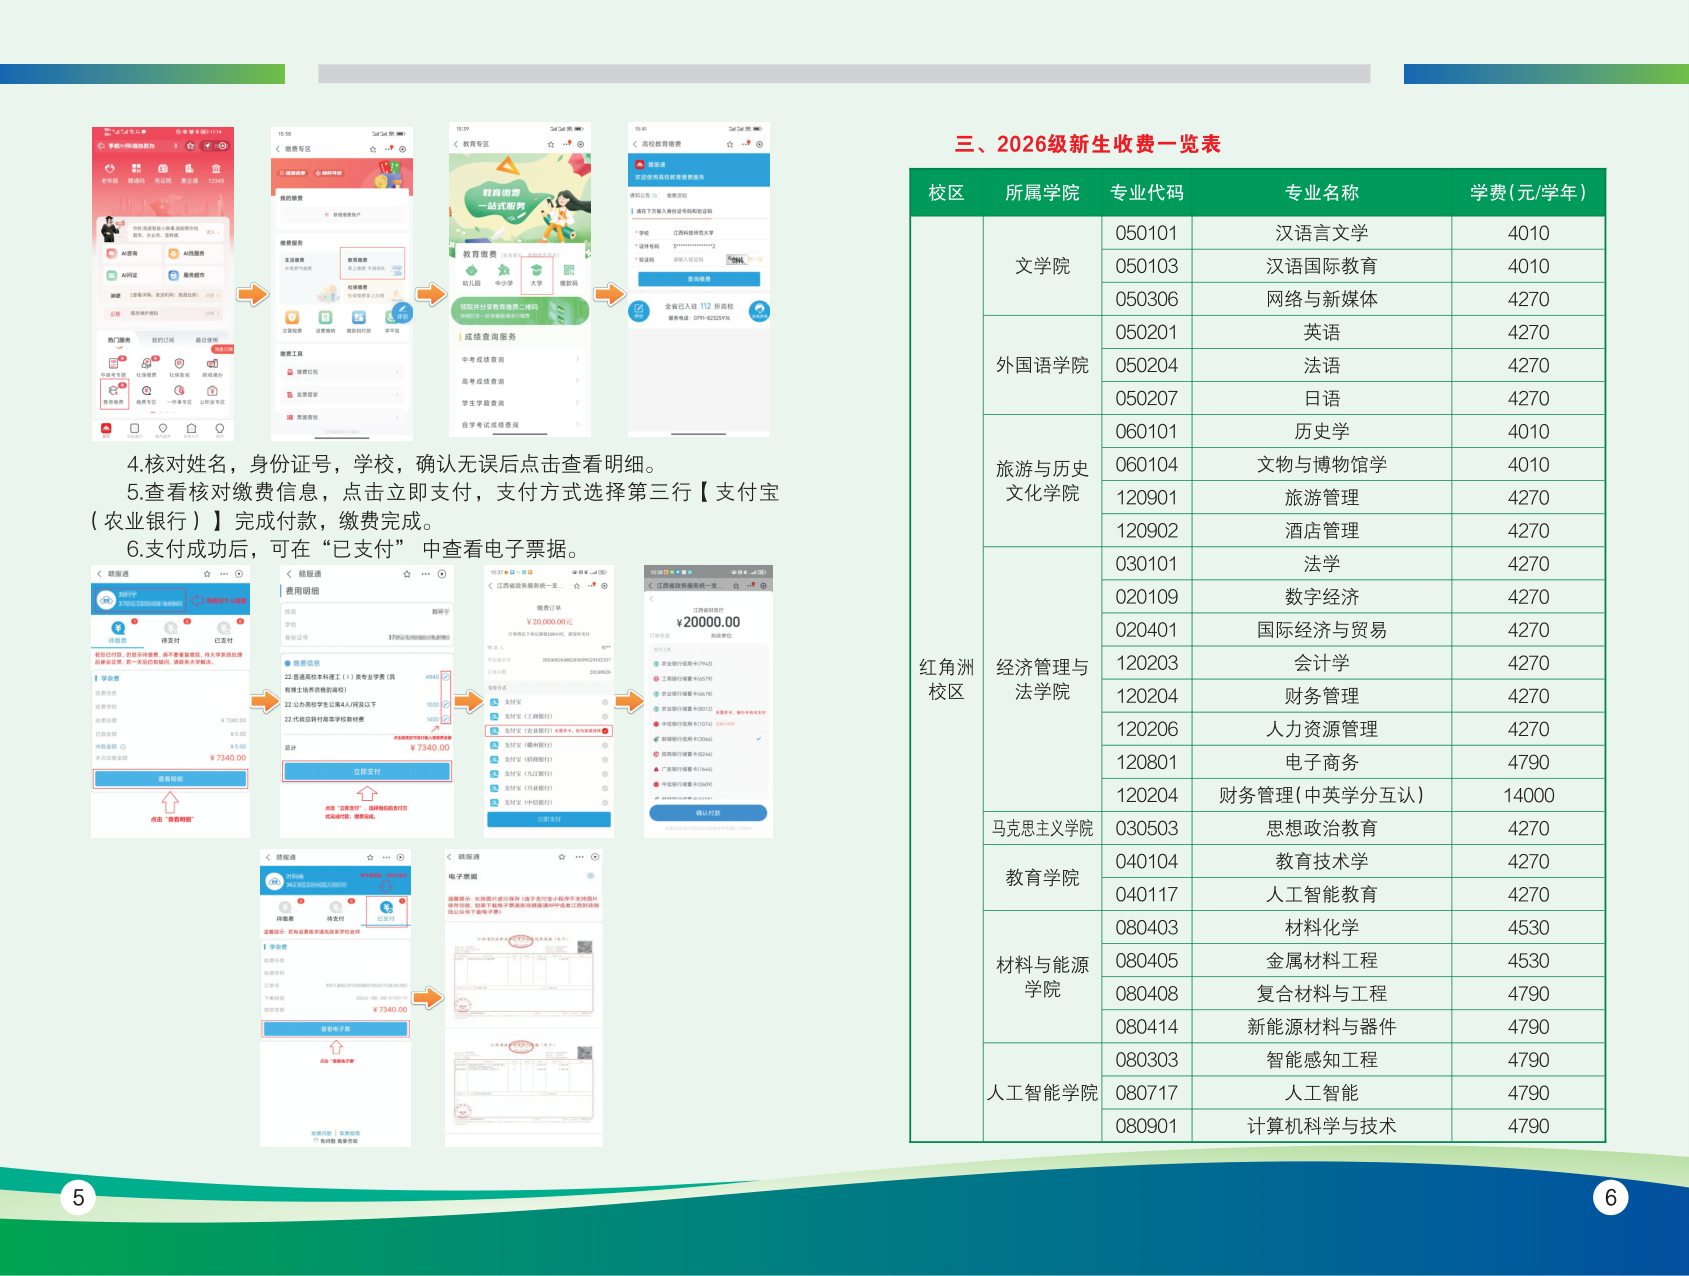This screenshot has width=1689, height=1276.
Task: Click the 所属学院 column header
Action: tap(1042, 193)
